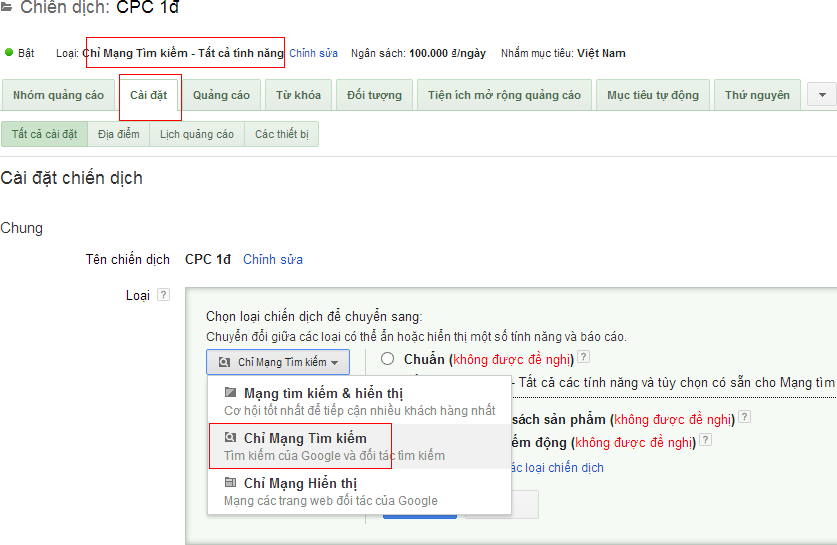Open the Đối tượng tab
The height and width of the screenshot is (545, 837).
(x=374, y=95)
